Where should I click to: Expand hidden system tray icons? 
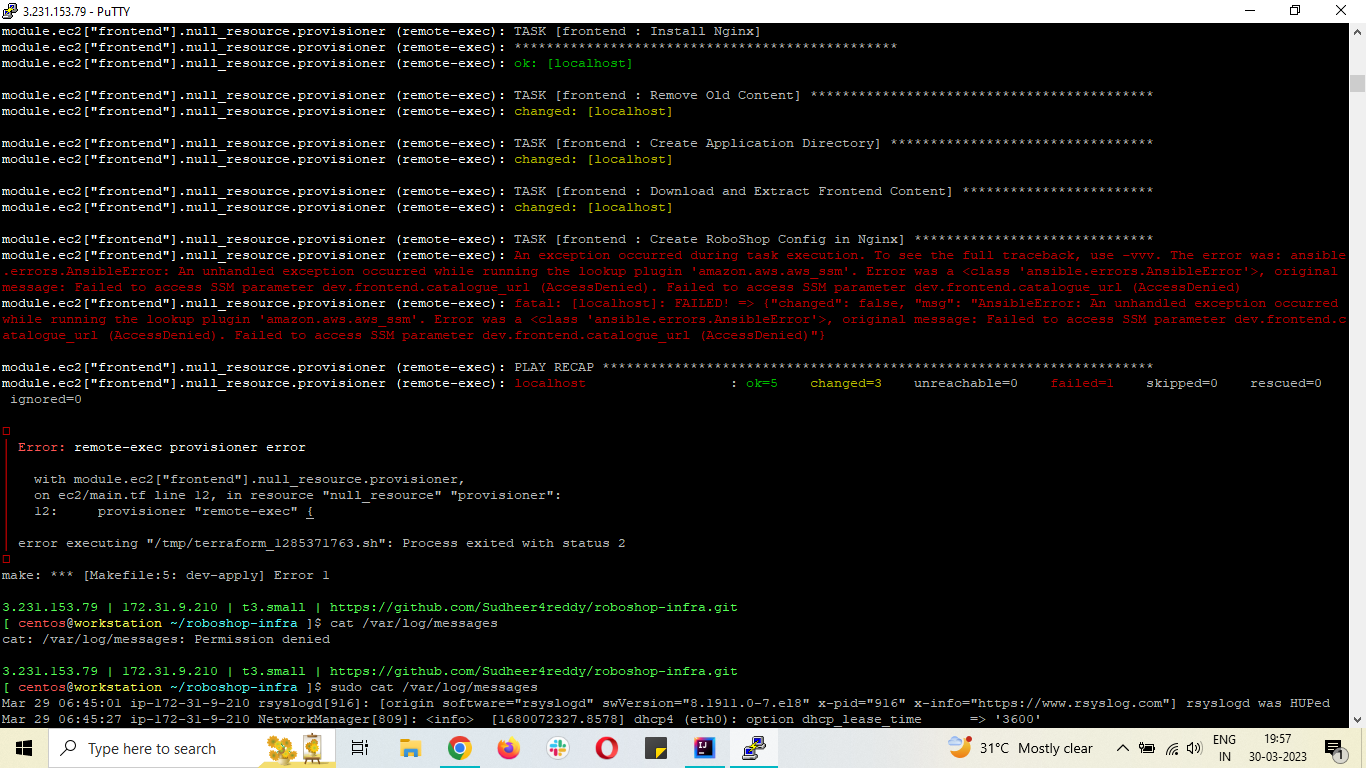pos(1122,748)
